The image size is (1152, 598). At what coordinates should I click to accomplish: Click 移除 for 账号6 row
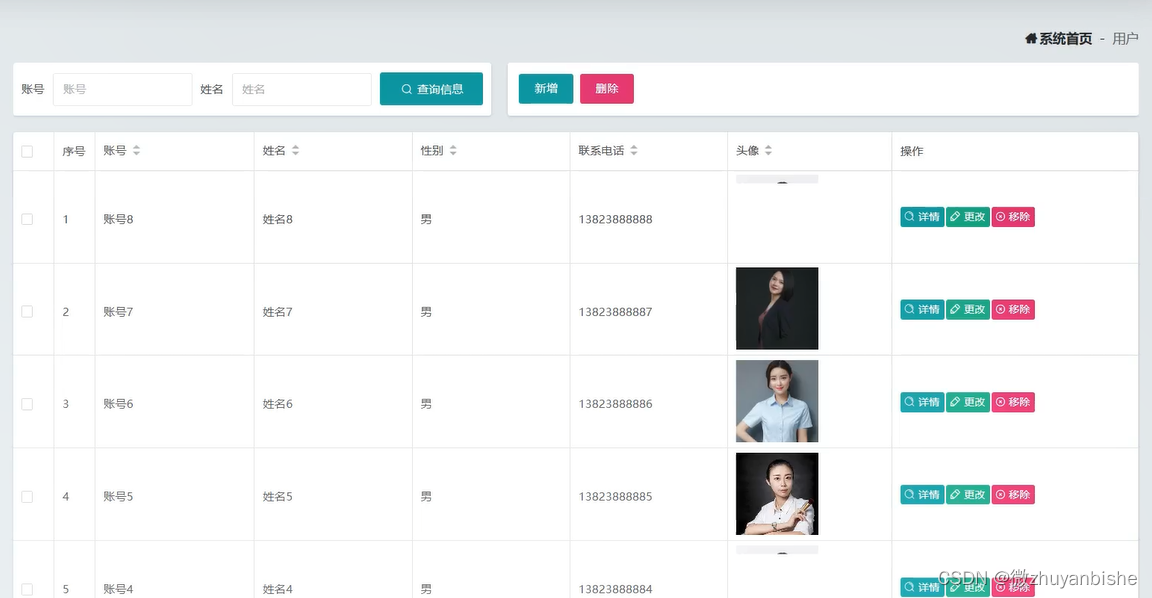[x=1013, y=402]
